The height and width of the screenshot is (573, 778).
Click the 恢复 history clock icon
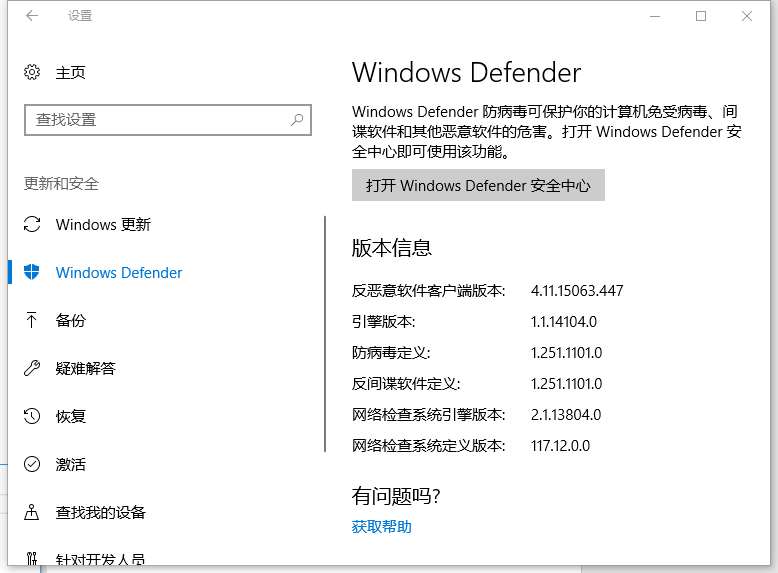point(32,416)
